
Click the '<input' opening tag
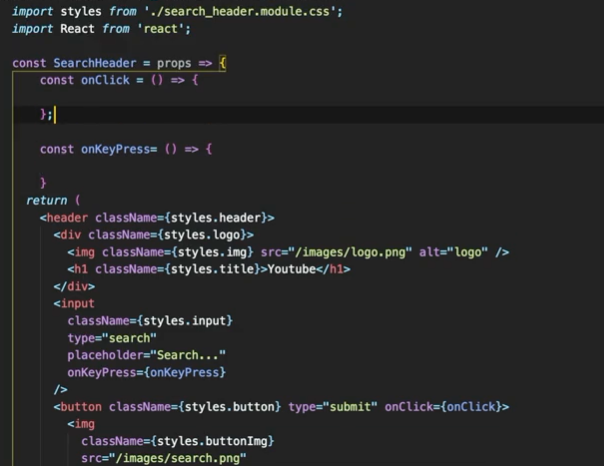(x=74, y=304)
